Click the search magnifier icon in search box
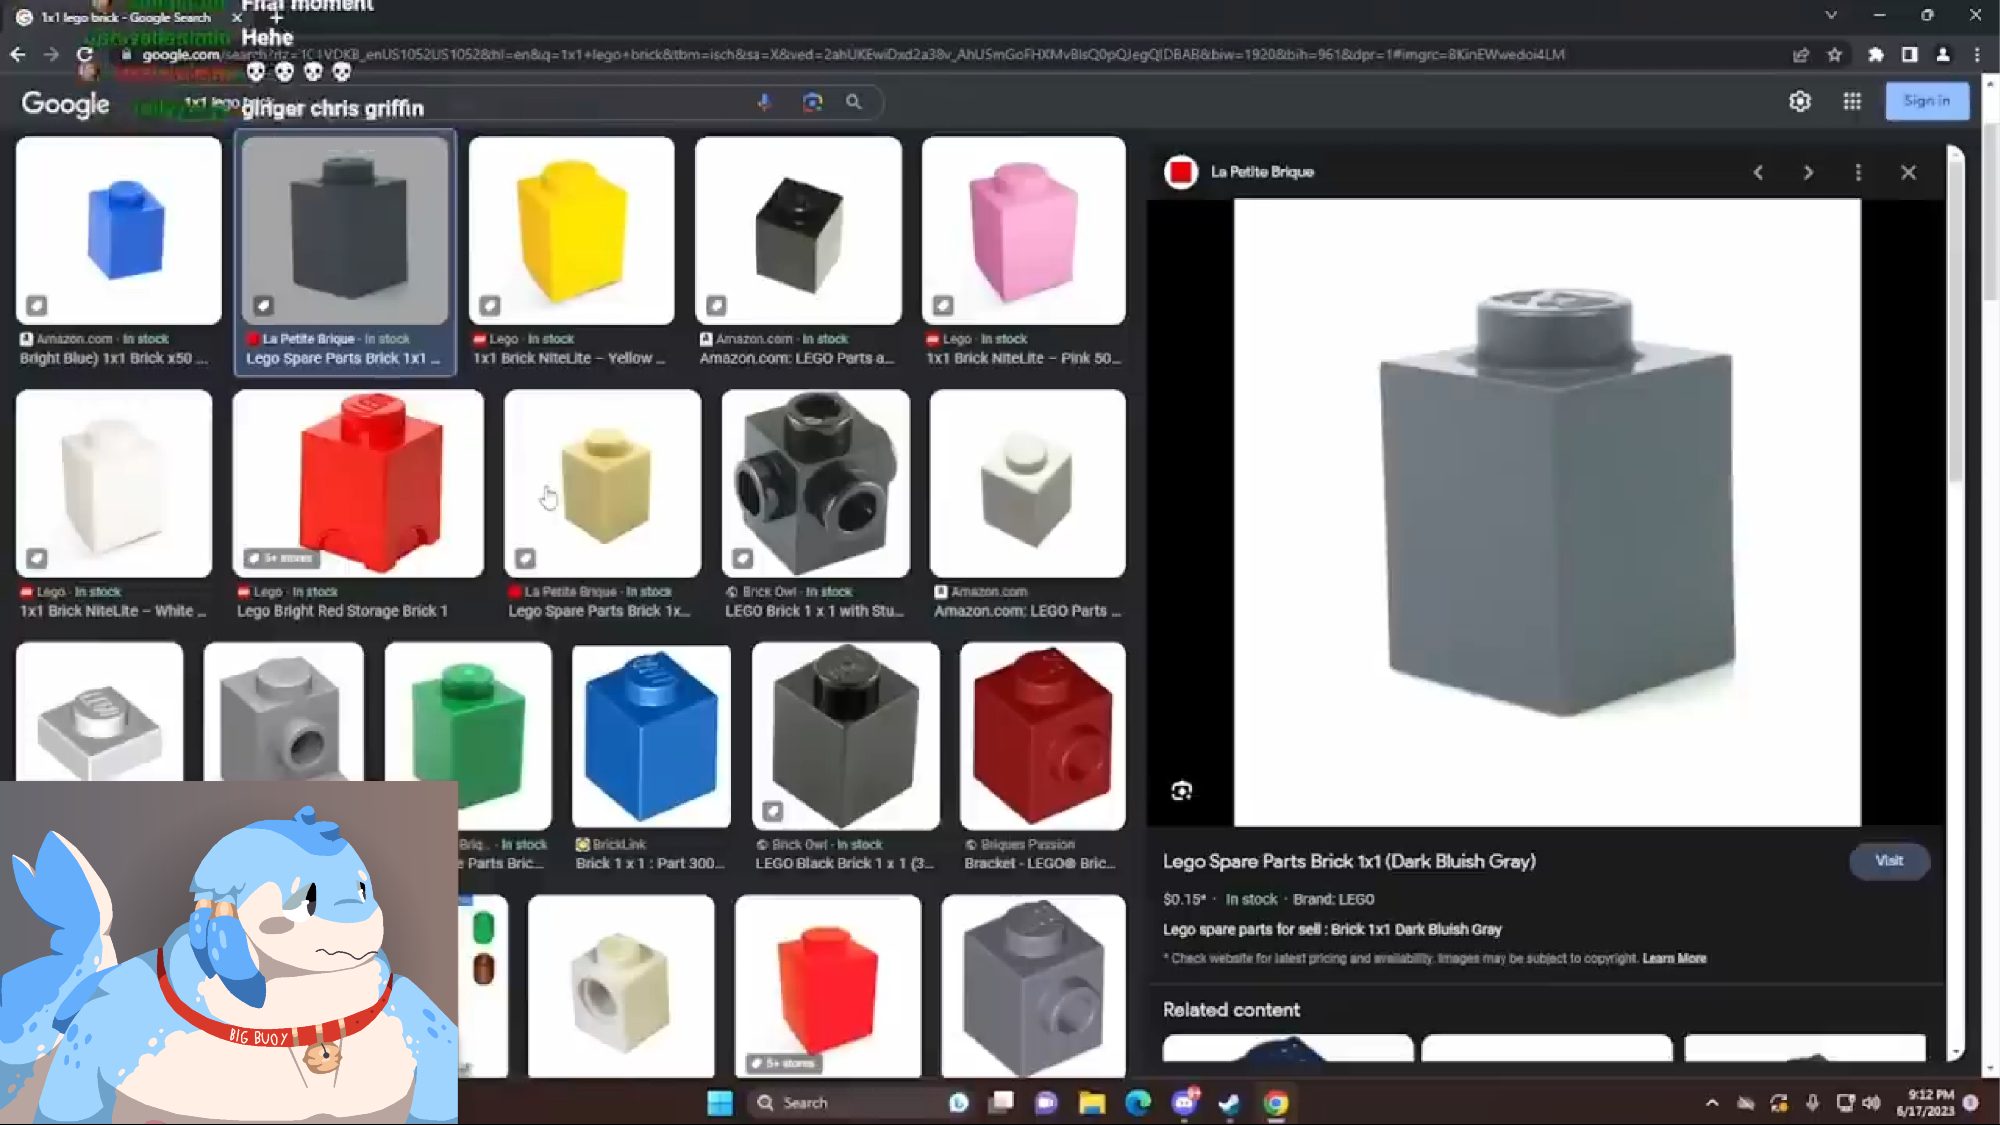This screenshot has width=2000, height=1125. coord(853,102)
